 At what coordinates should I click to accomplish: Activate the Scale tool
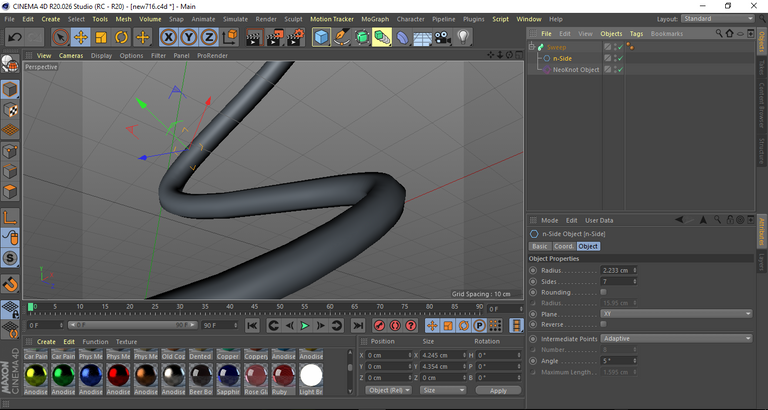101,37
